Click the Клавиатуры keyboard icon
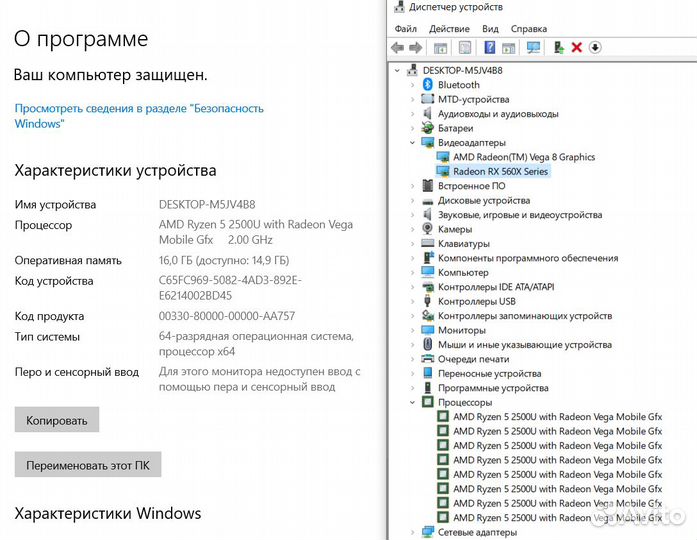Screen dimensions: 697x540 click(x=428, y=243)
